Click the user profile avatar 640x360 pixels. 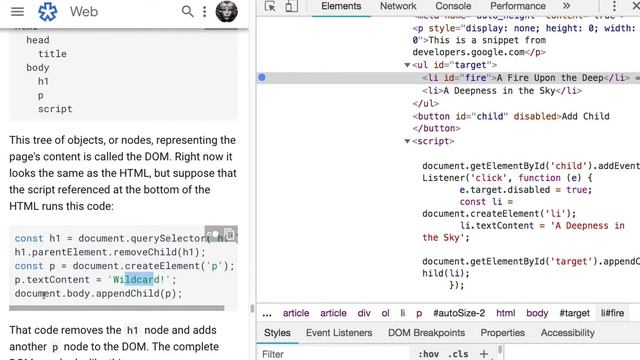point(227,11)
